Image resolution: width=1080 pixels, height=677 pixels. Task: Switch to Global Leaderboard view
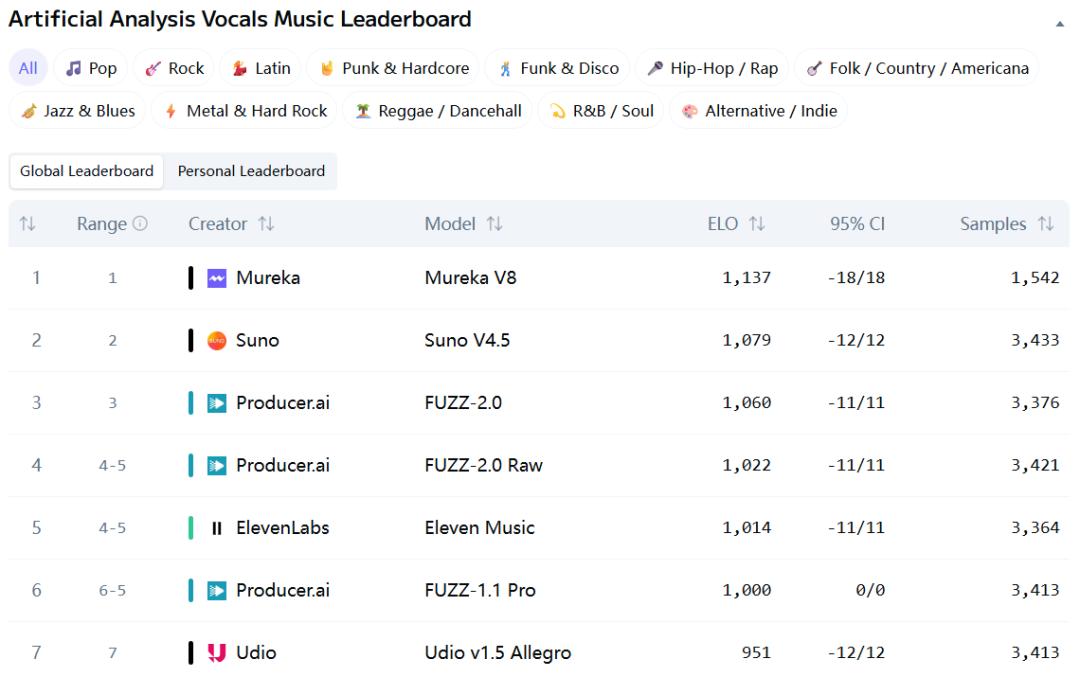point(87,171)
